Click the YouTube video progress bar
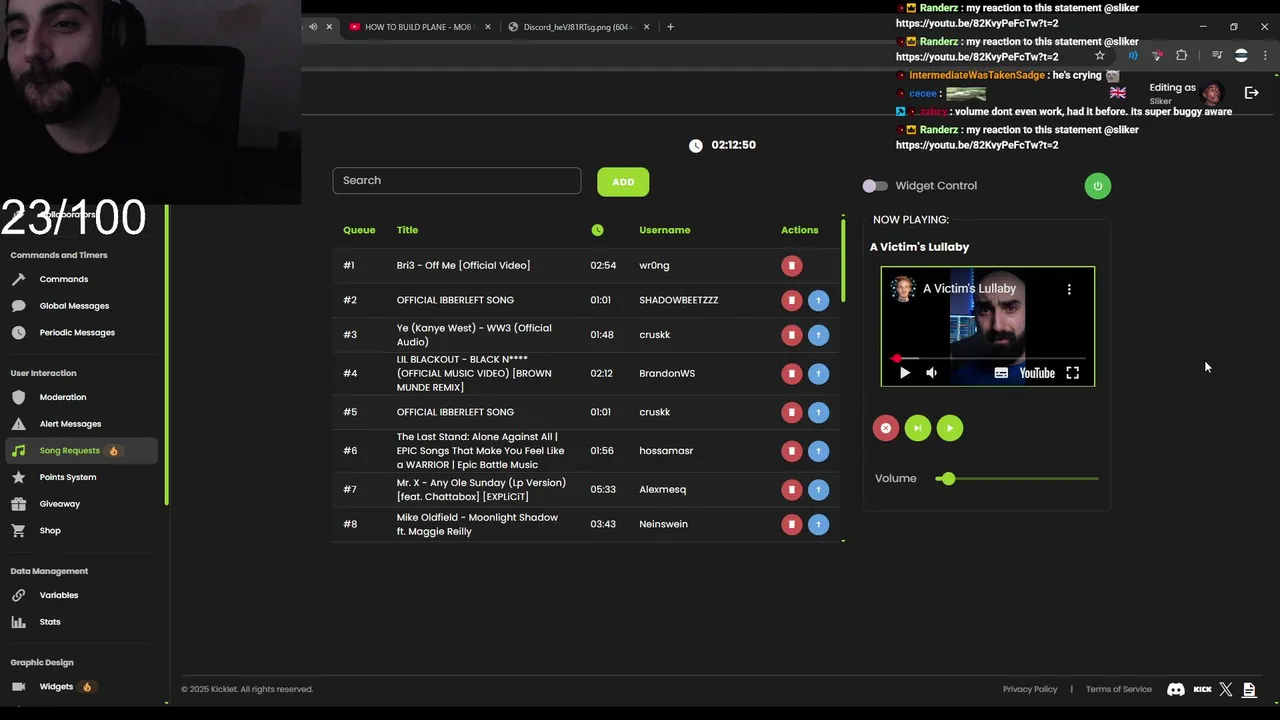 [987, 358]
